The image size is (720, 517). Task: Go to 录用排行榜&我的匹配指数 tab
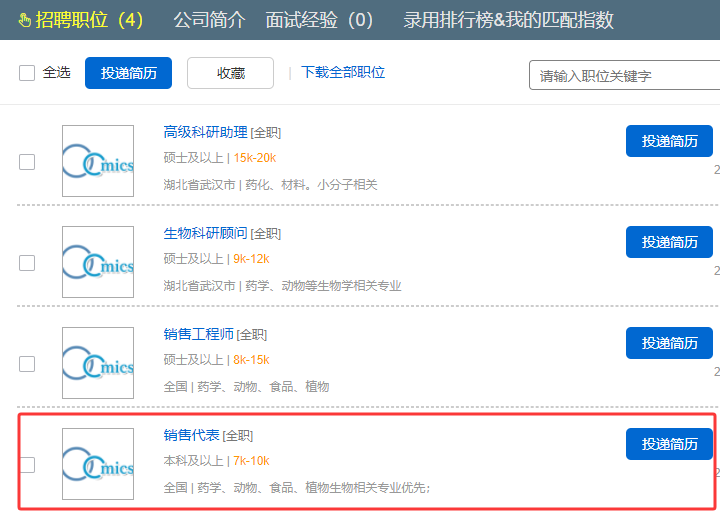[x=508, y=20]
